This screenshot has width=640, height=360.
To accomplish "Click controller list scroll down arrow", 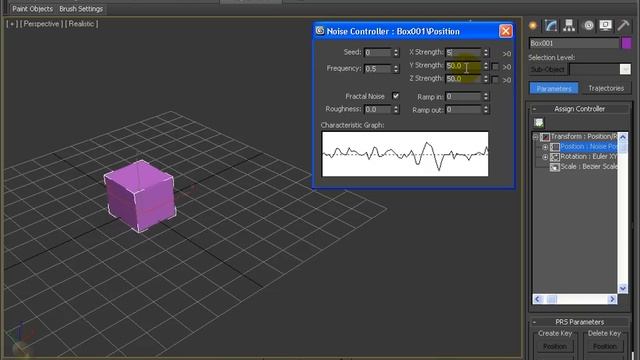I will [x=623, y=288].
